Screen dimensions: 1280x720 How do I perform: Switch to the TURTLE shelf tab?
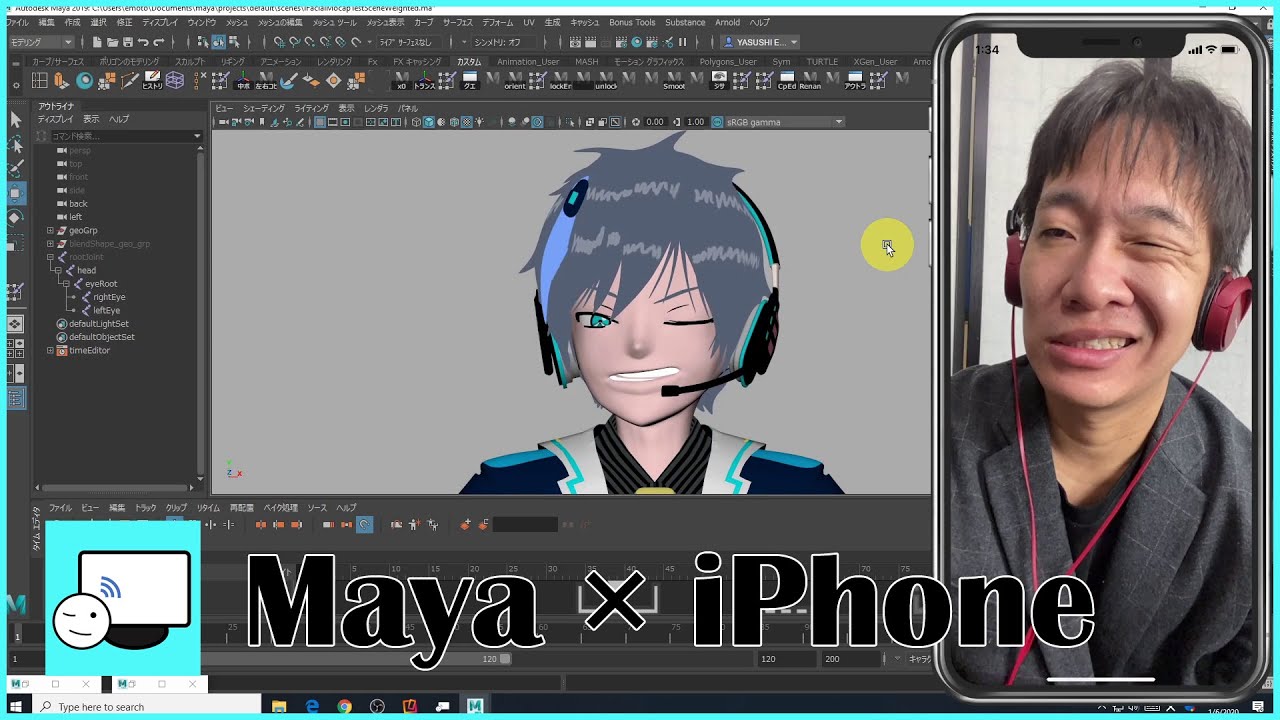(x=822, y=62)
